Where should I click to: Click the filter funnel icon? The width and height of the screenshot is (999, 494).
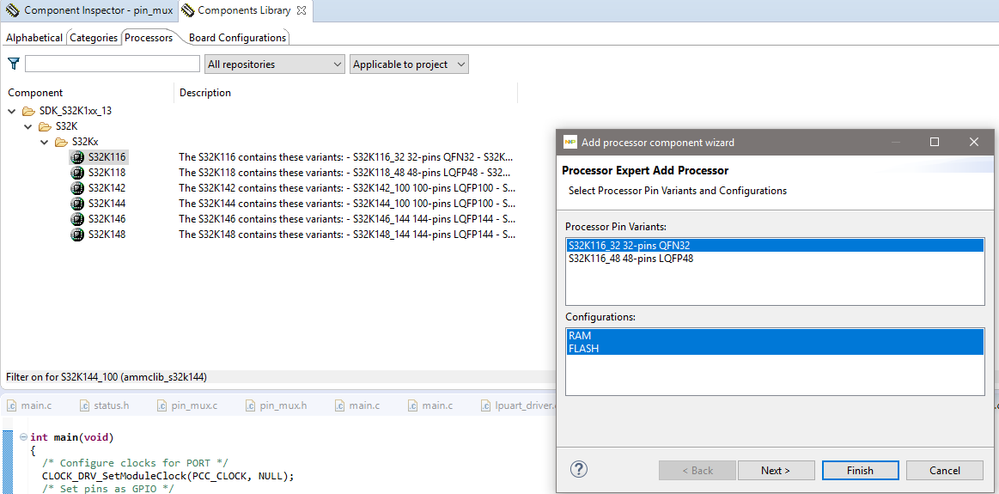click(x=13, y=64)
